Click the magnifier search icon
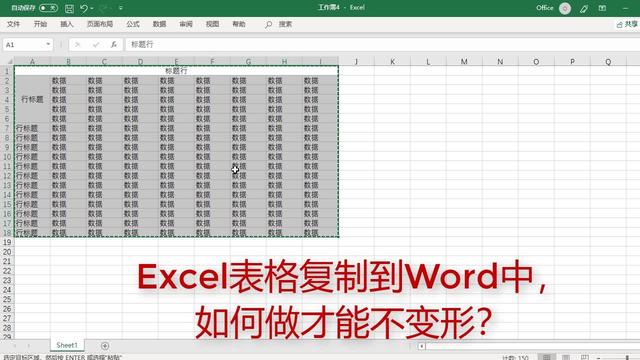Screen dimensions: 640x360 coord(268,24)
